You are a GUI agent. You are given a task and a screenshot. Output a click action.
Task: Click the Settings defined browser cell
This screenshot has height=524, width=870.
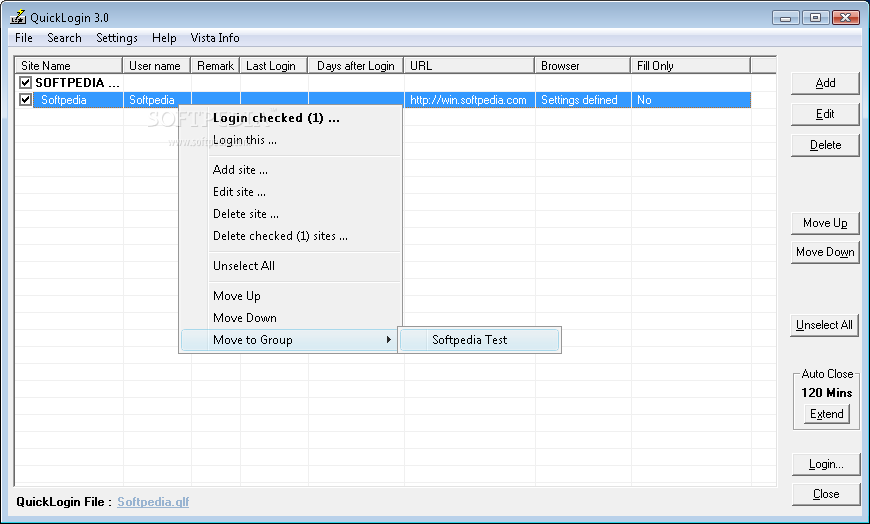(x=583, y=100)
